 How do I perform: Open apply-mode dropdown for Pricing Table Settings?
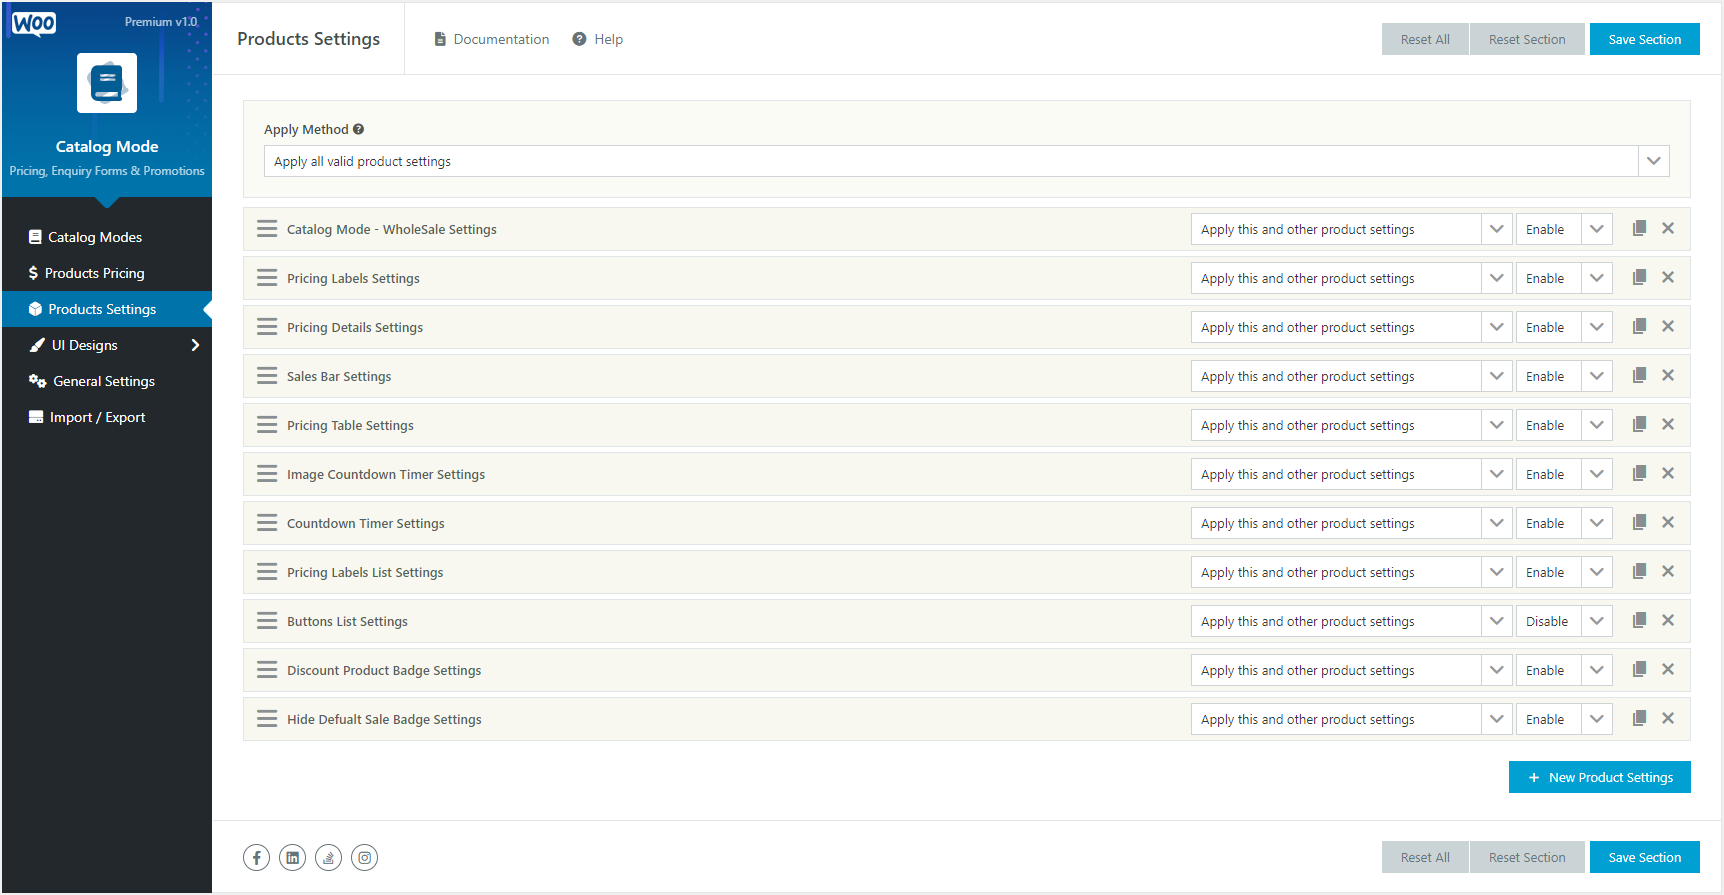click(x=1351, y=425)
